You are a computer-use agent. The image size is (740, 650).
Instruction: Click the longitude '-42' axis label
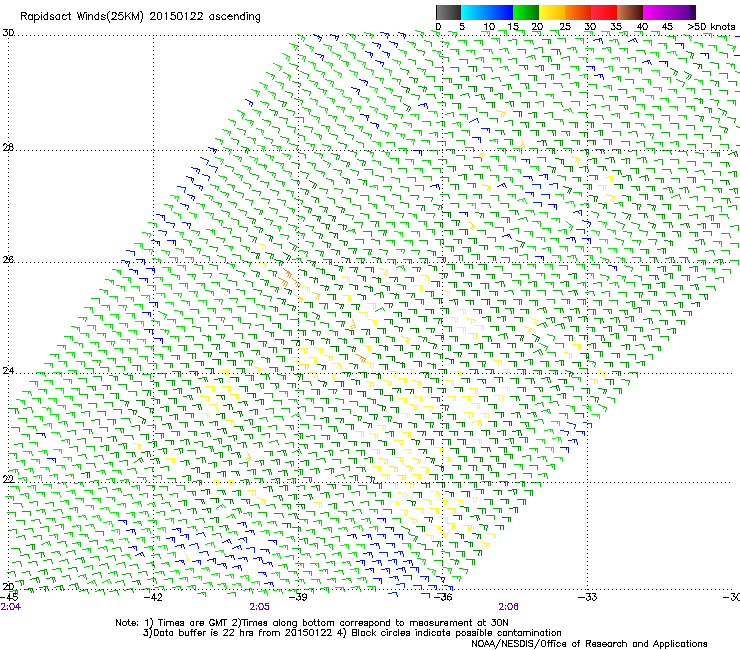point(153,597)
